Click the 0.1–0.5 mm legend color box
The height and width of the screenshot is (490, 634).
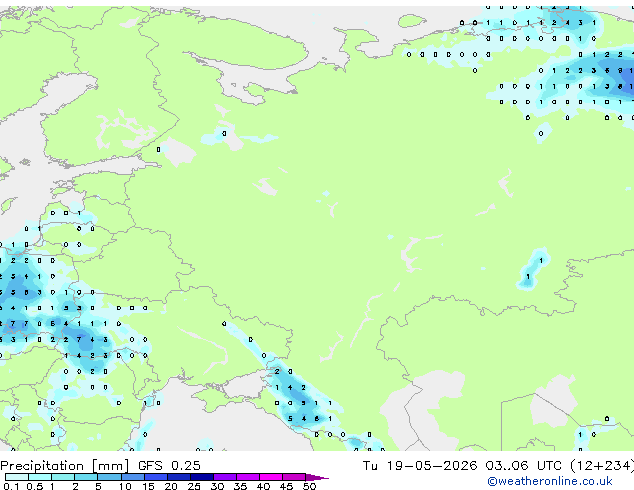pyautogui.click(x=17, y=477)
